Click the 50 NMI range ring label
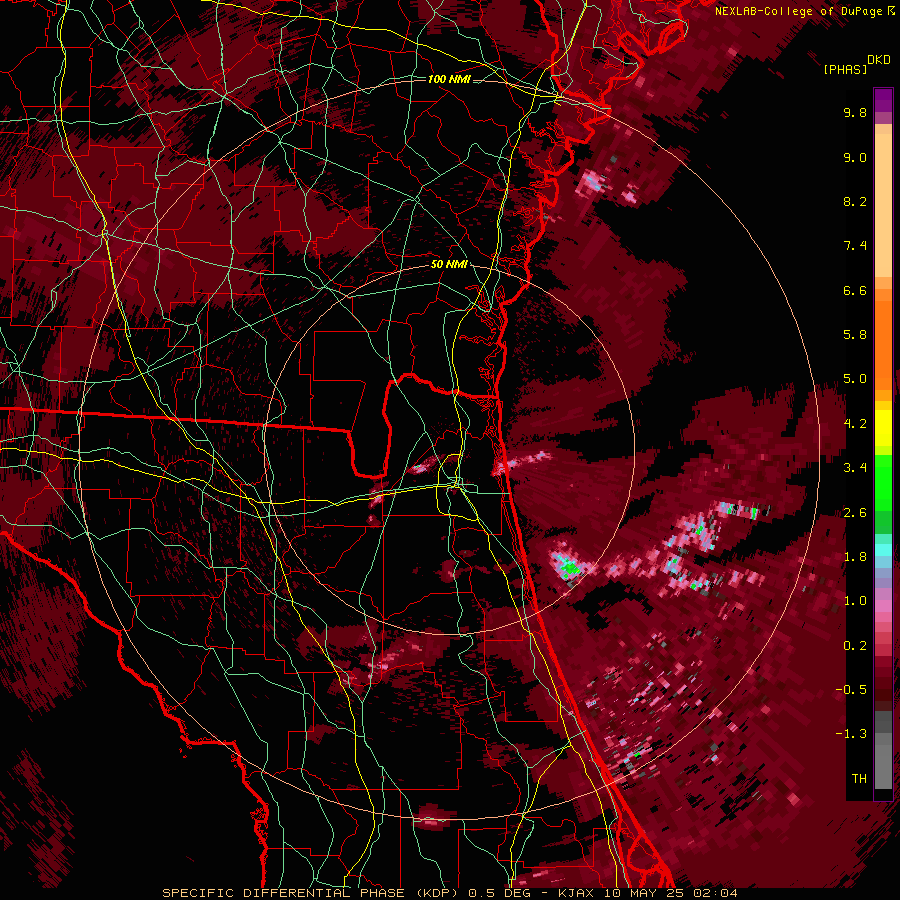 point(449,265)
